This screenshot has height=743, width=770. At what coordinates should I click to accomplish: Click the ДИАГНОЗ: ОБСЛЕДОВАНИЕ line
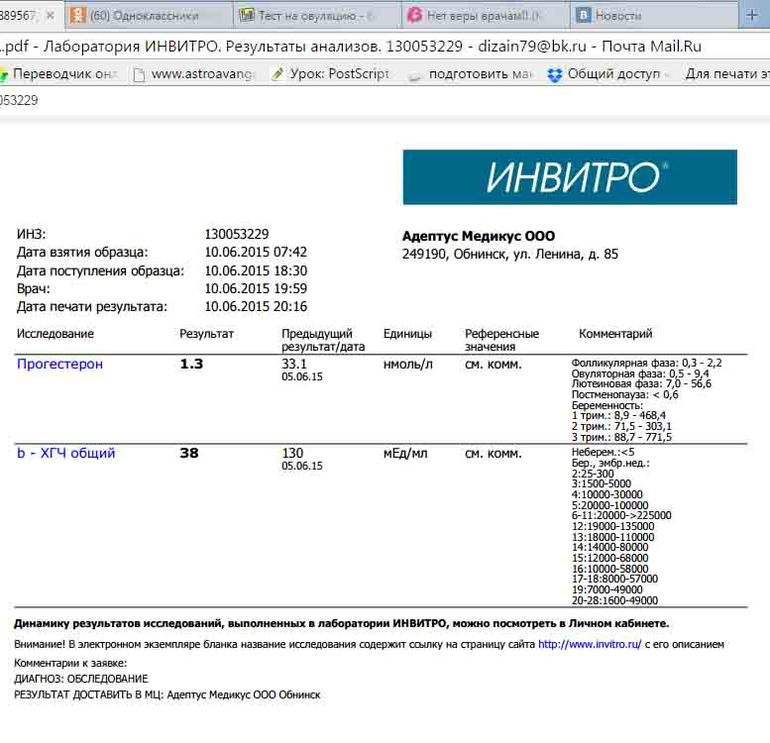point(81,679)
